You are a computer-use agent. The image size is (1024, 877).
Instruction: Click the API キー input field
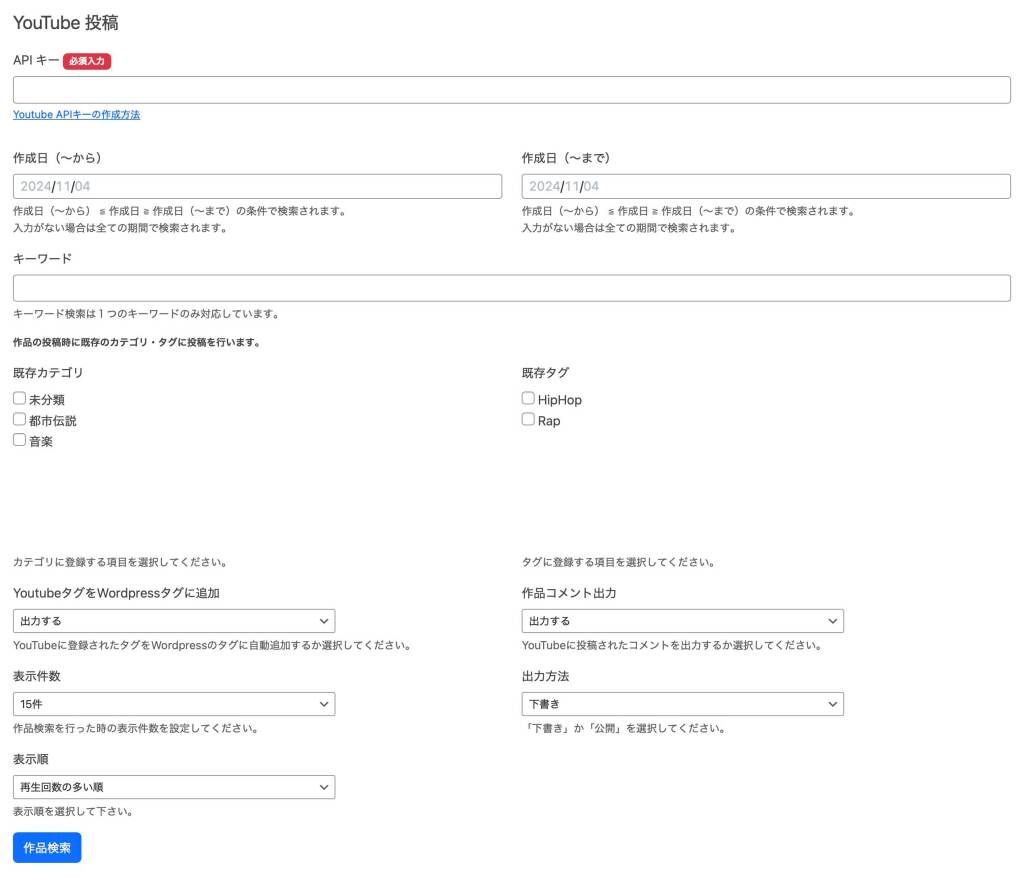coord(511,89)
